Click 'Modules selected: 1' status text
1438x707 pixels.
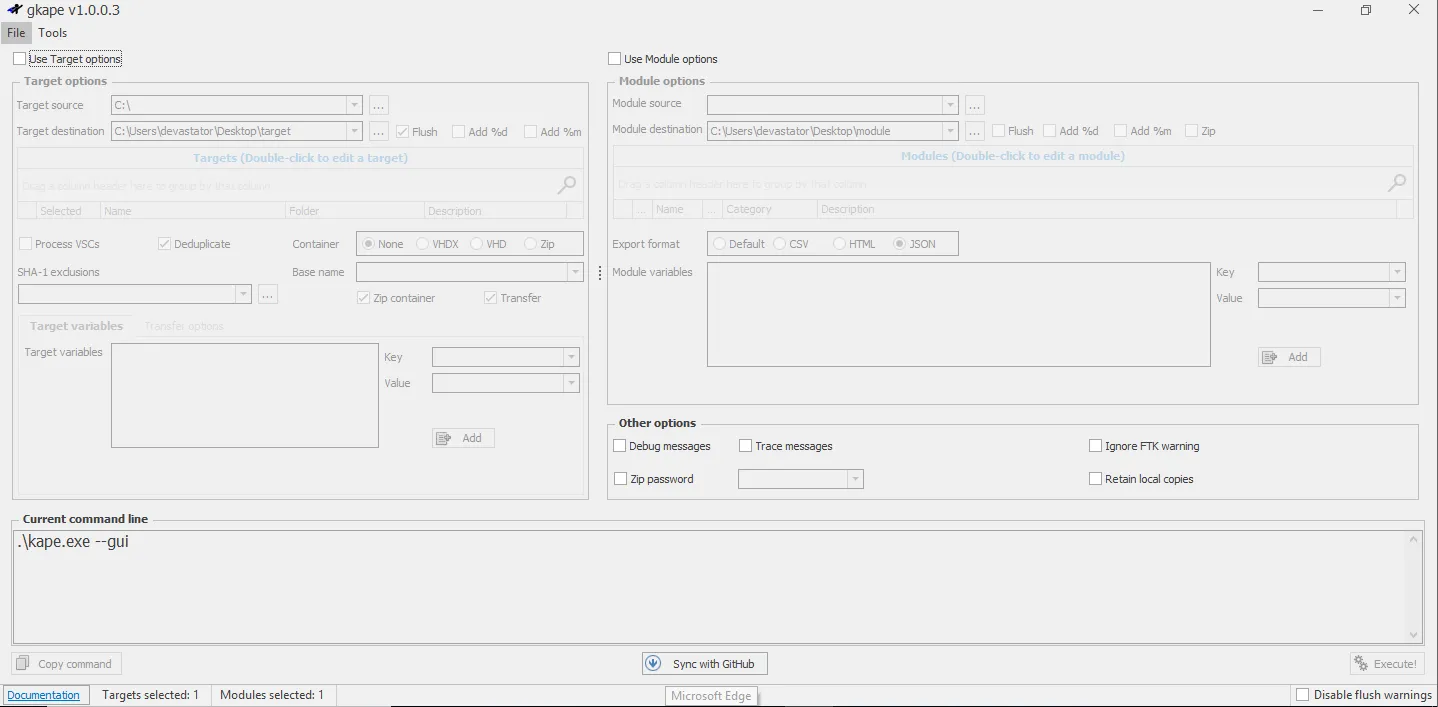[x=272, y=695]
